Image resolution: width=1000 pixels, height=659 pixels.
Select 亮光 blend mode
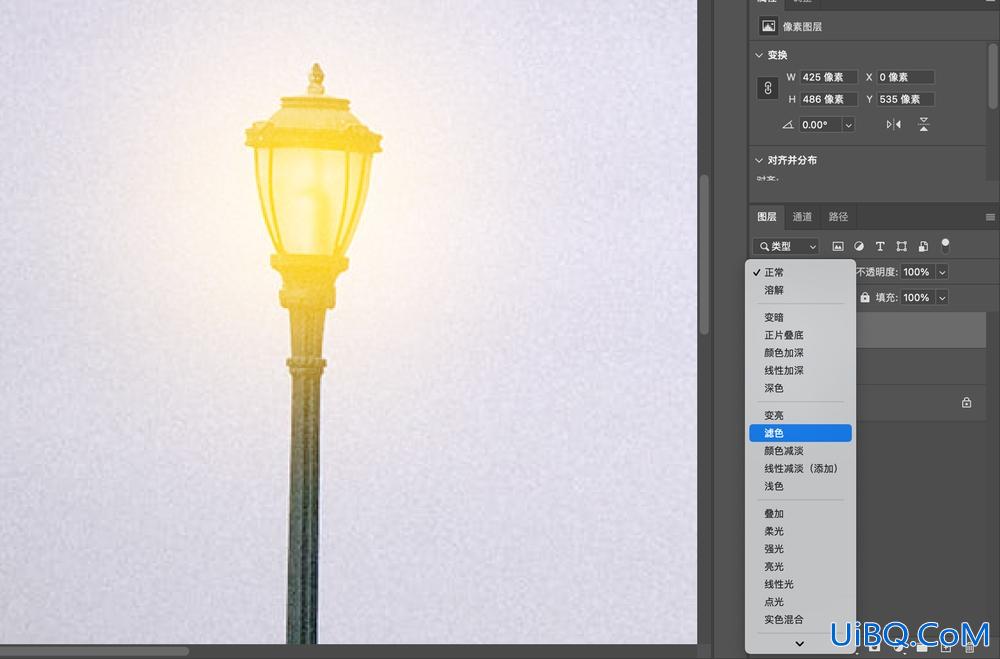800,566
